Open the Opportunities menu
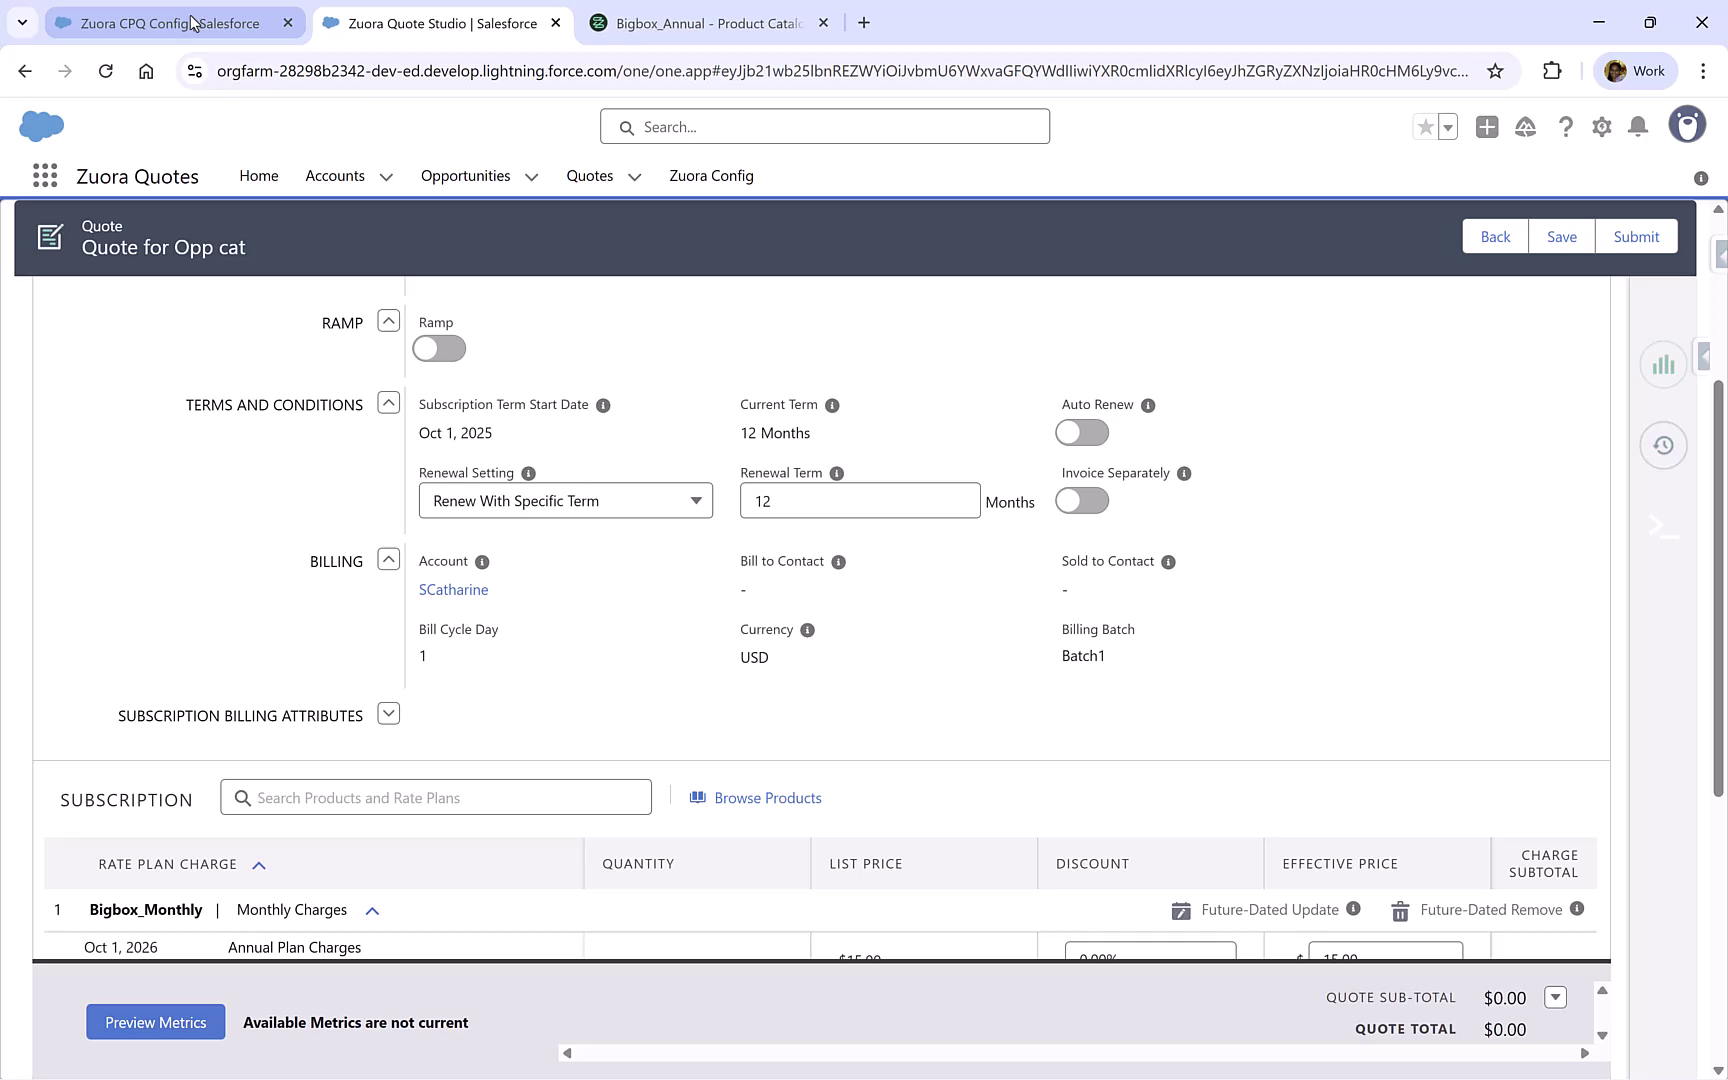1728x1080 pixels. point(479,175)
